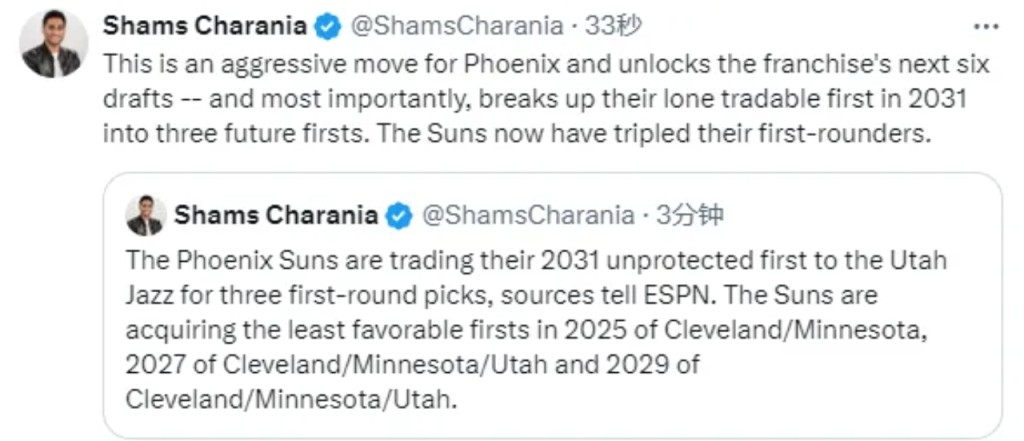Click the small avatar in the quoted tweet
1024x441 pixels.
pos(146,216)
